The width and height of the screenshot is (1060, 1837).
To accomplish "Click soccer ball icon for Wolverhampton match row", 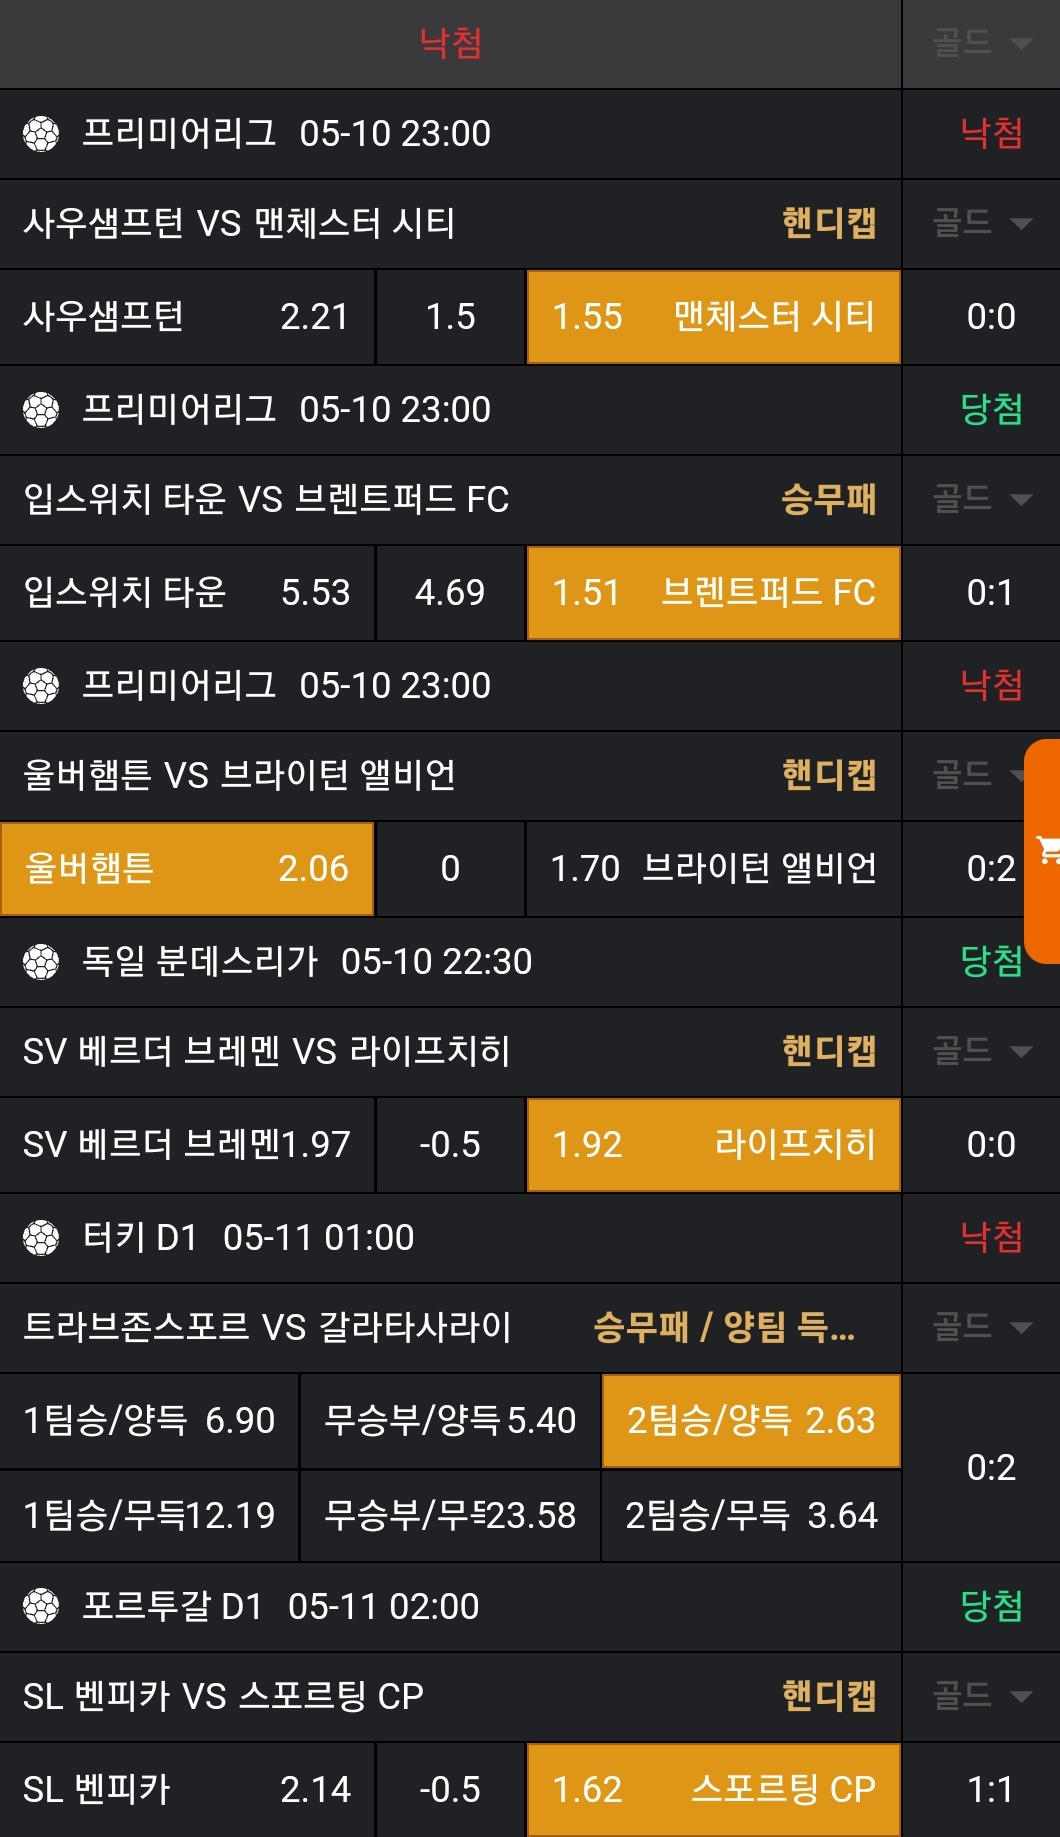I will pos(41,686).
